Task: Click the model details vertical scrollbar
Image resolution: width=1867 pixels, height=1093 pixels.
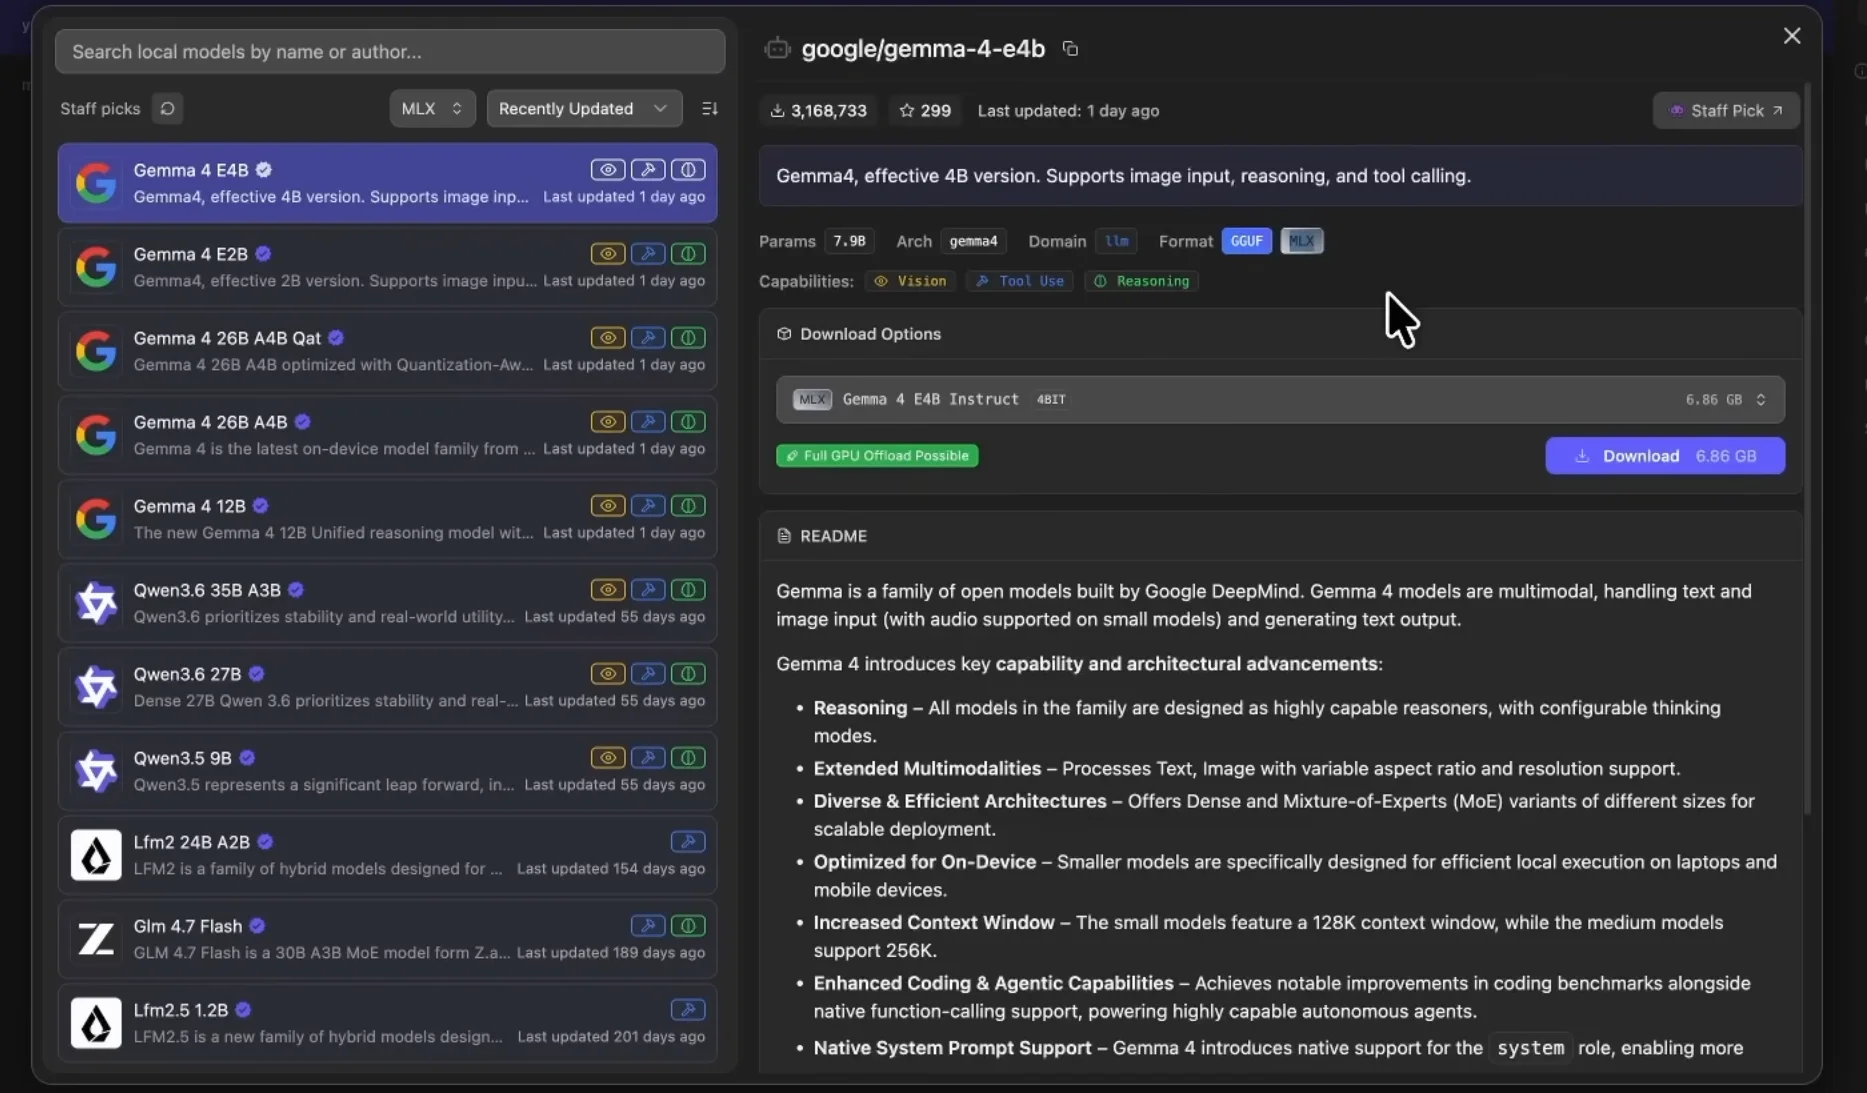Action: [x=1806, y=450]
